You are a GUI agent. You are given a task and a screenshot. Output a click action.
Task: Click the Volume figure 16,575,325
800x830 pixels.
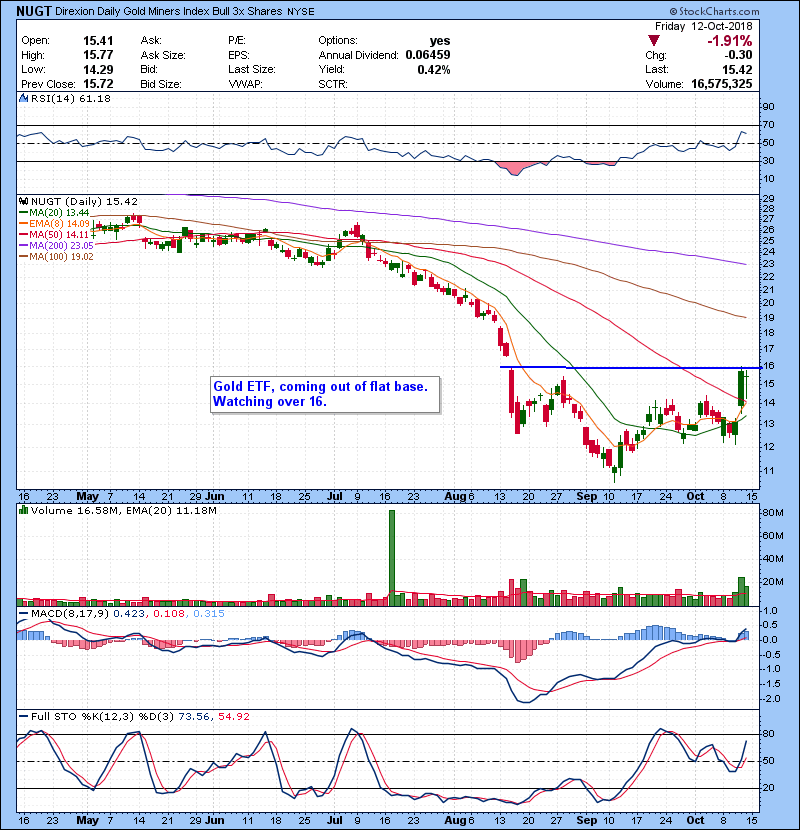(722, 84)
